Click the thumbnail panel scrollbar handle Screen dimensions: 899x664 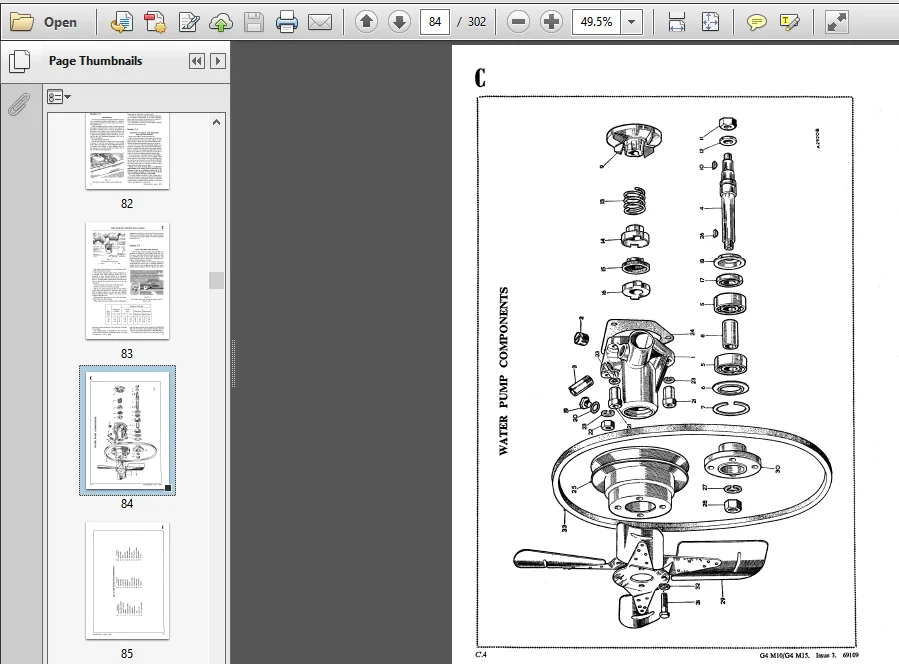pos(216,280)
